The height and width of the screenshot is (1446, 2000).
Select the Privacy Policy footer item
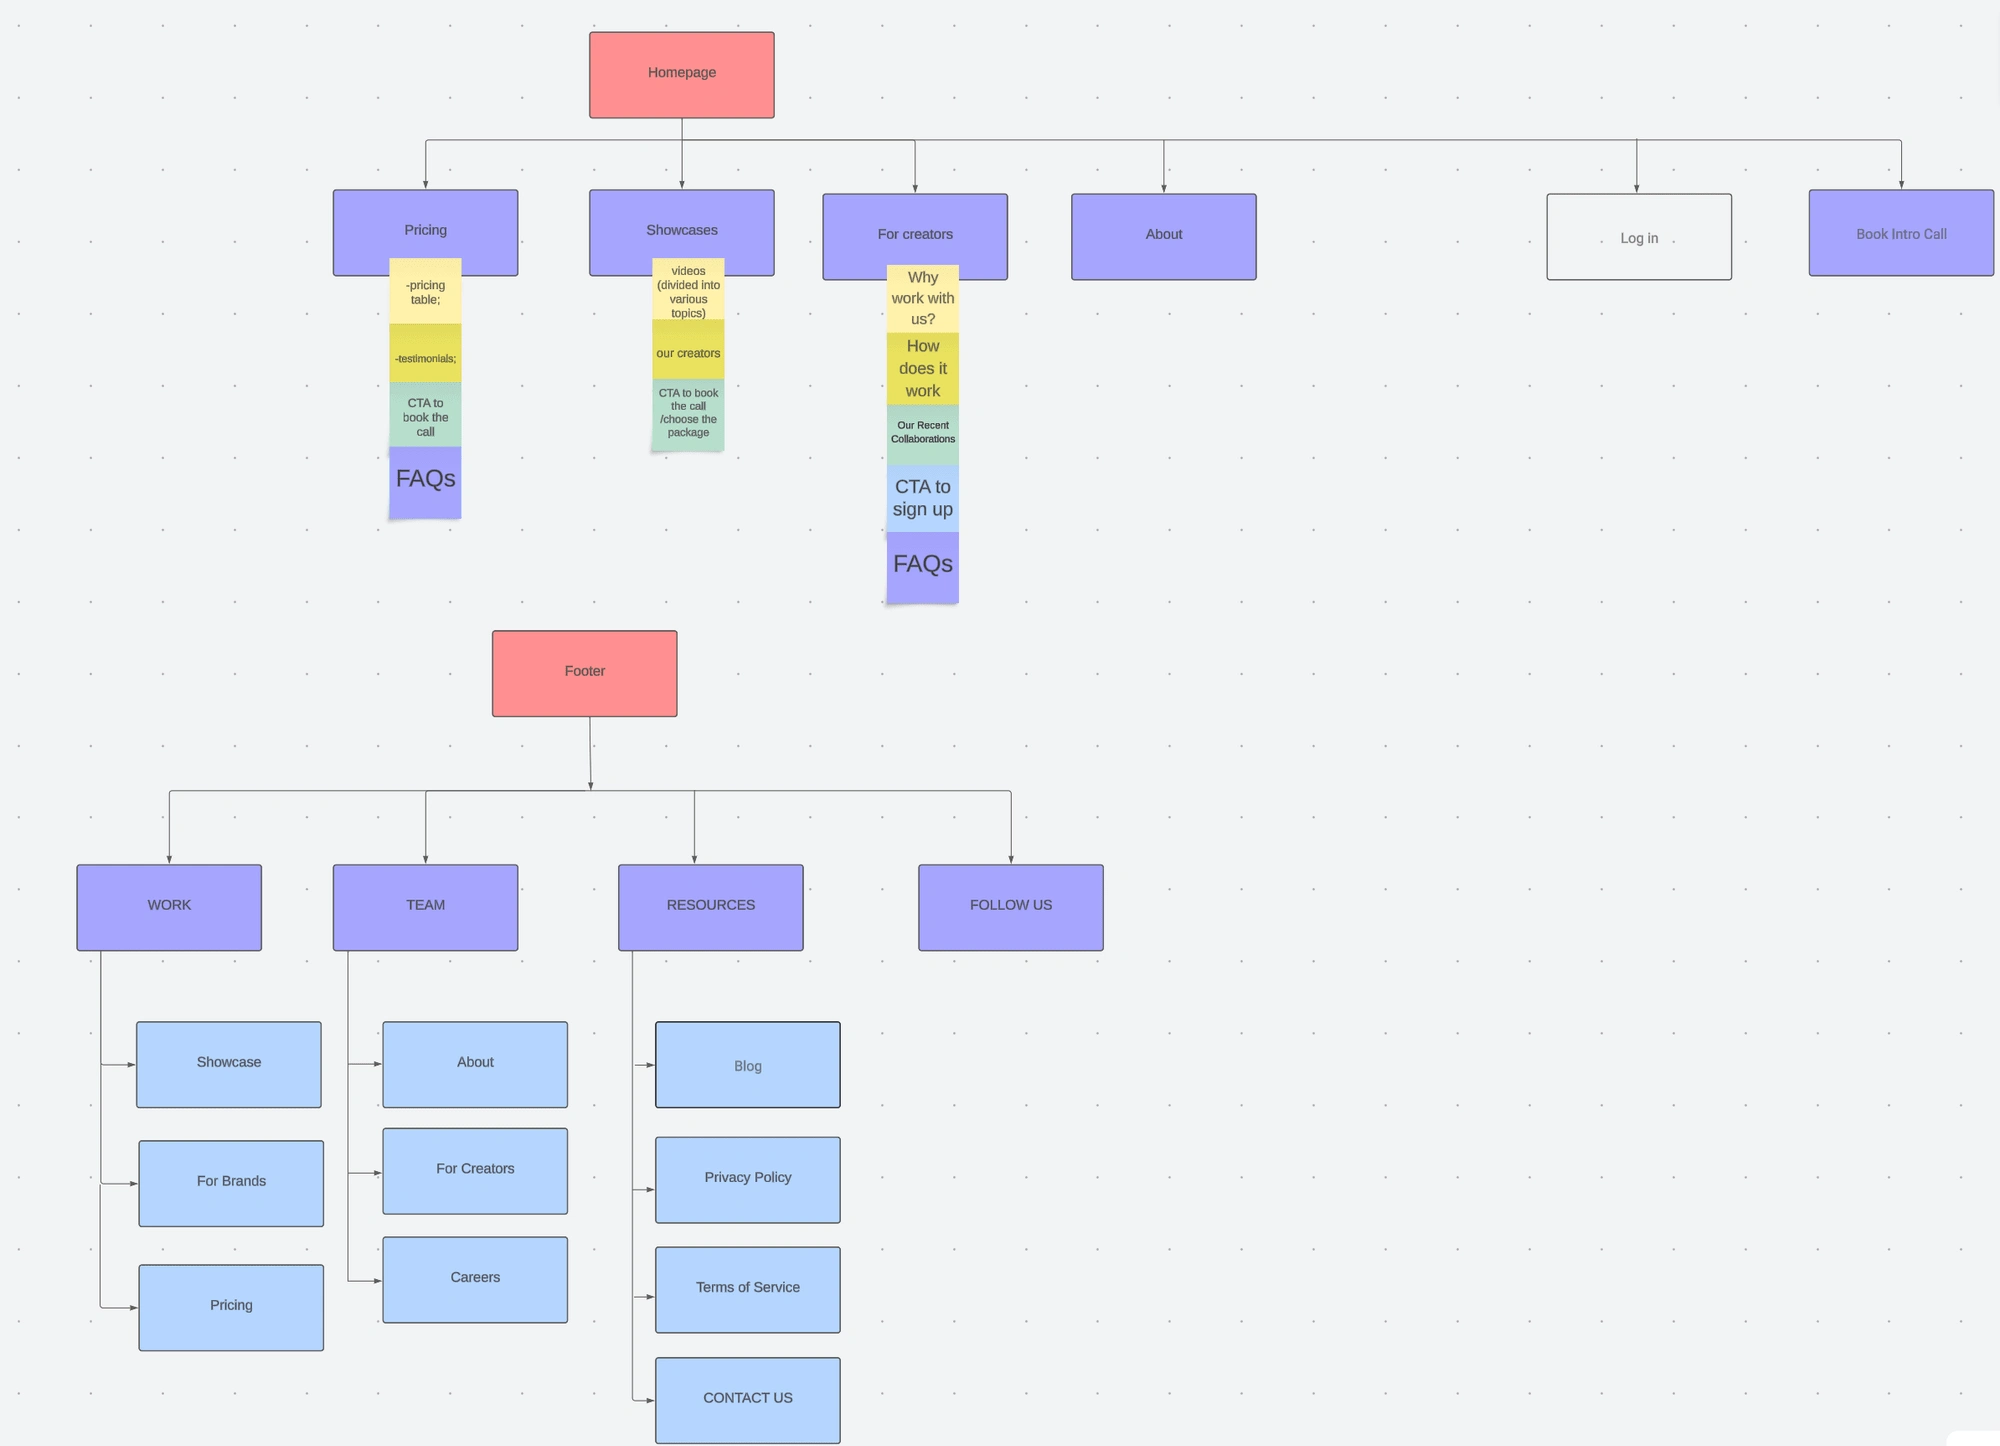[x=748, y=1176]
